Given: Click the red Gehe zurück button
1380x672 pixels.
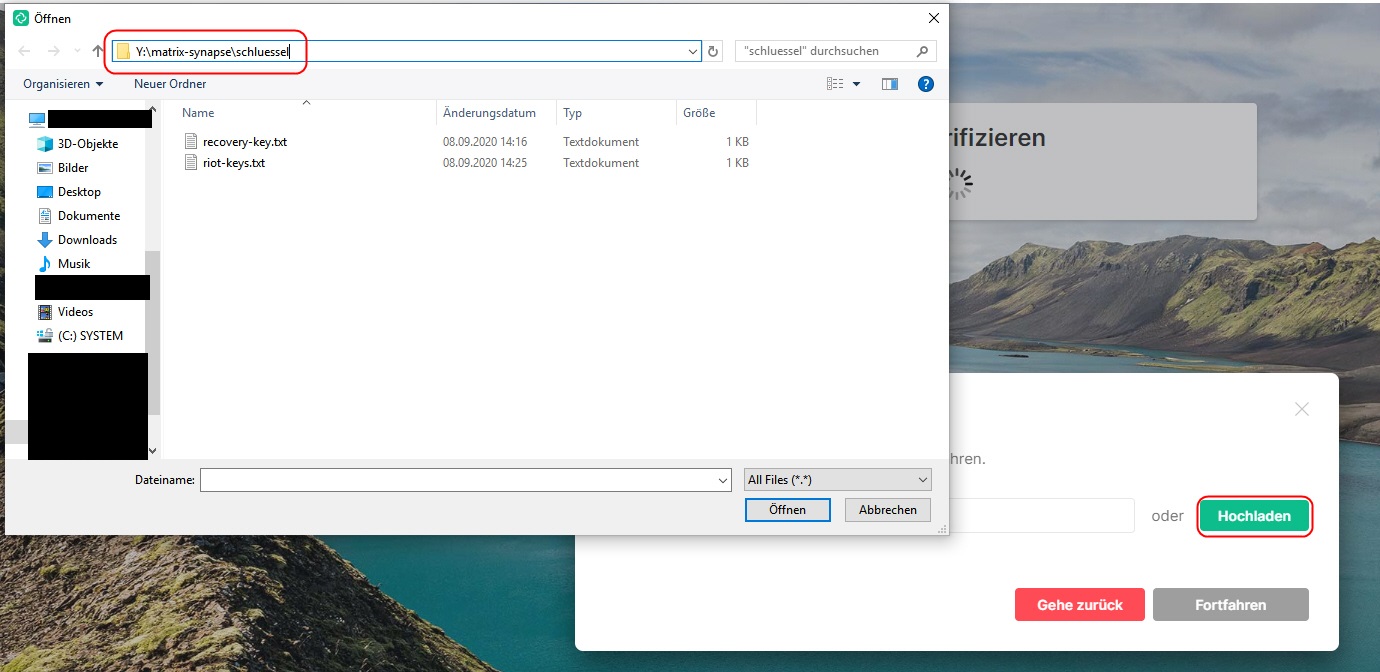Looking at the screenshot, I should click(1079, 605).
